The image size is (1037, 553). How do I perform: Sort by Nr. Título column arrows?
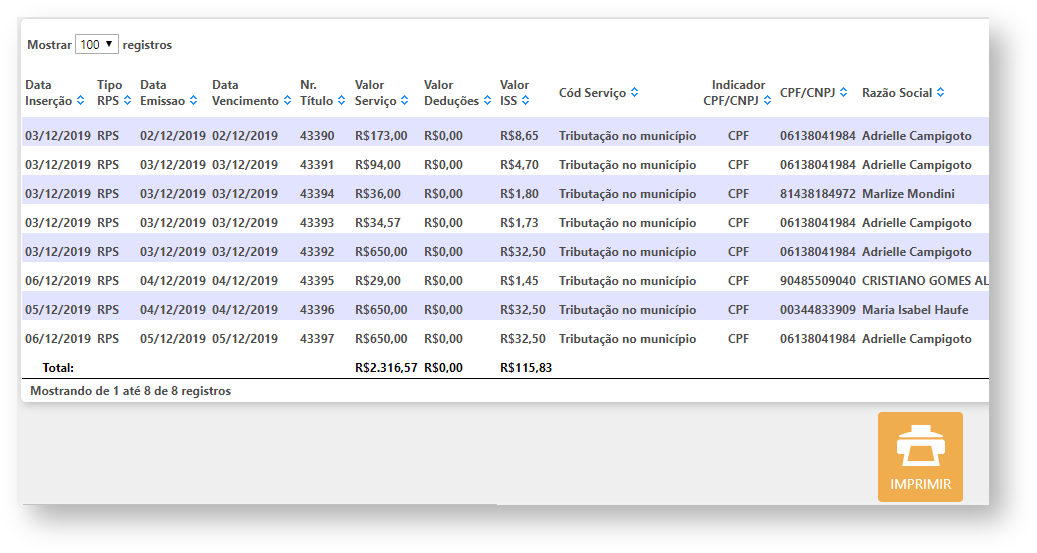[x=341, y=101]
